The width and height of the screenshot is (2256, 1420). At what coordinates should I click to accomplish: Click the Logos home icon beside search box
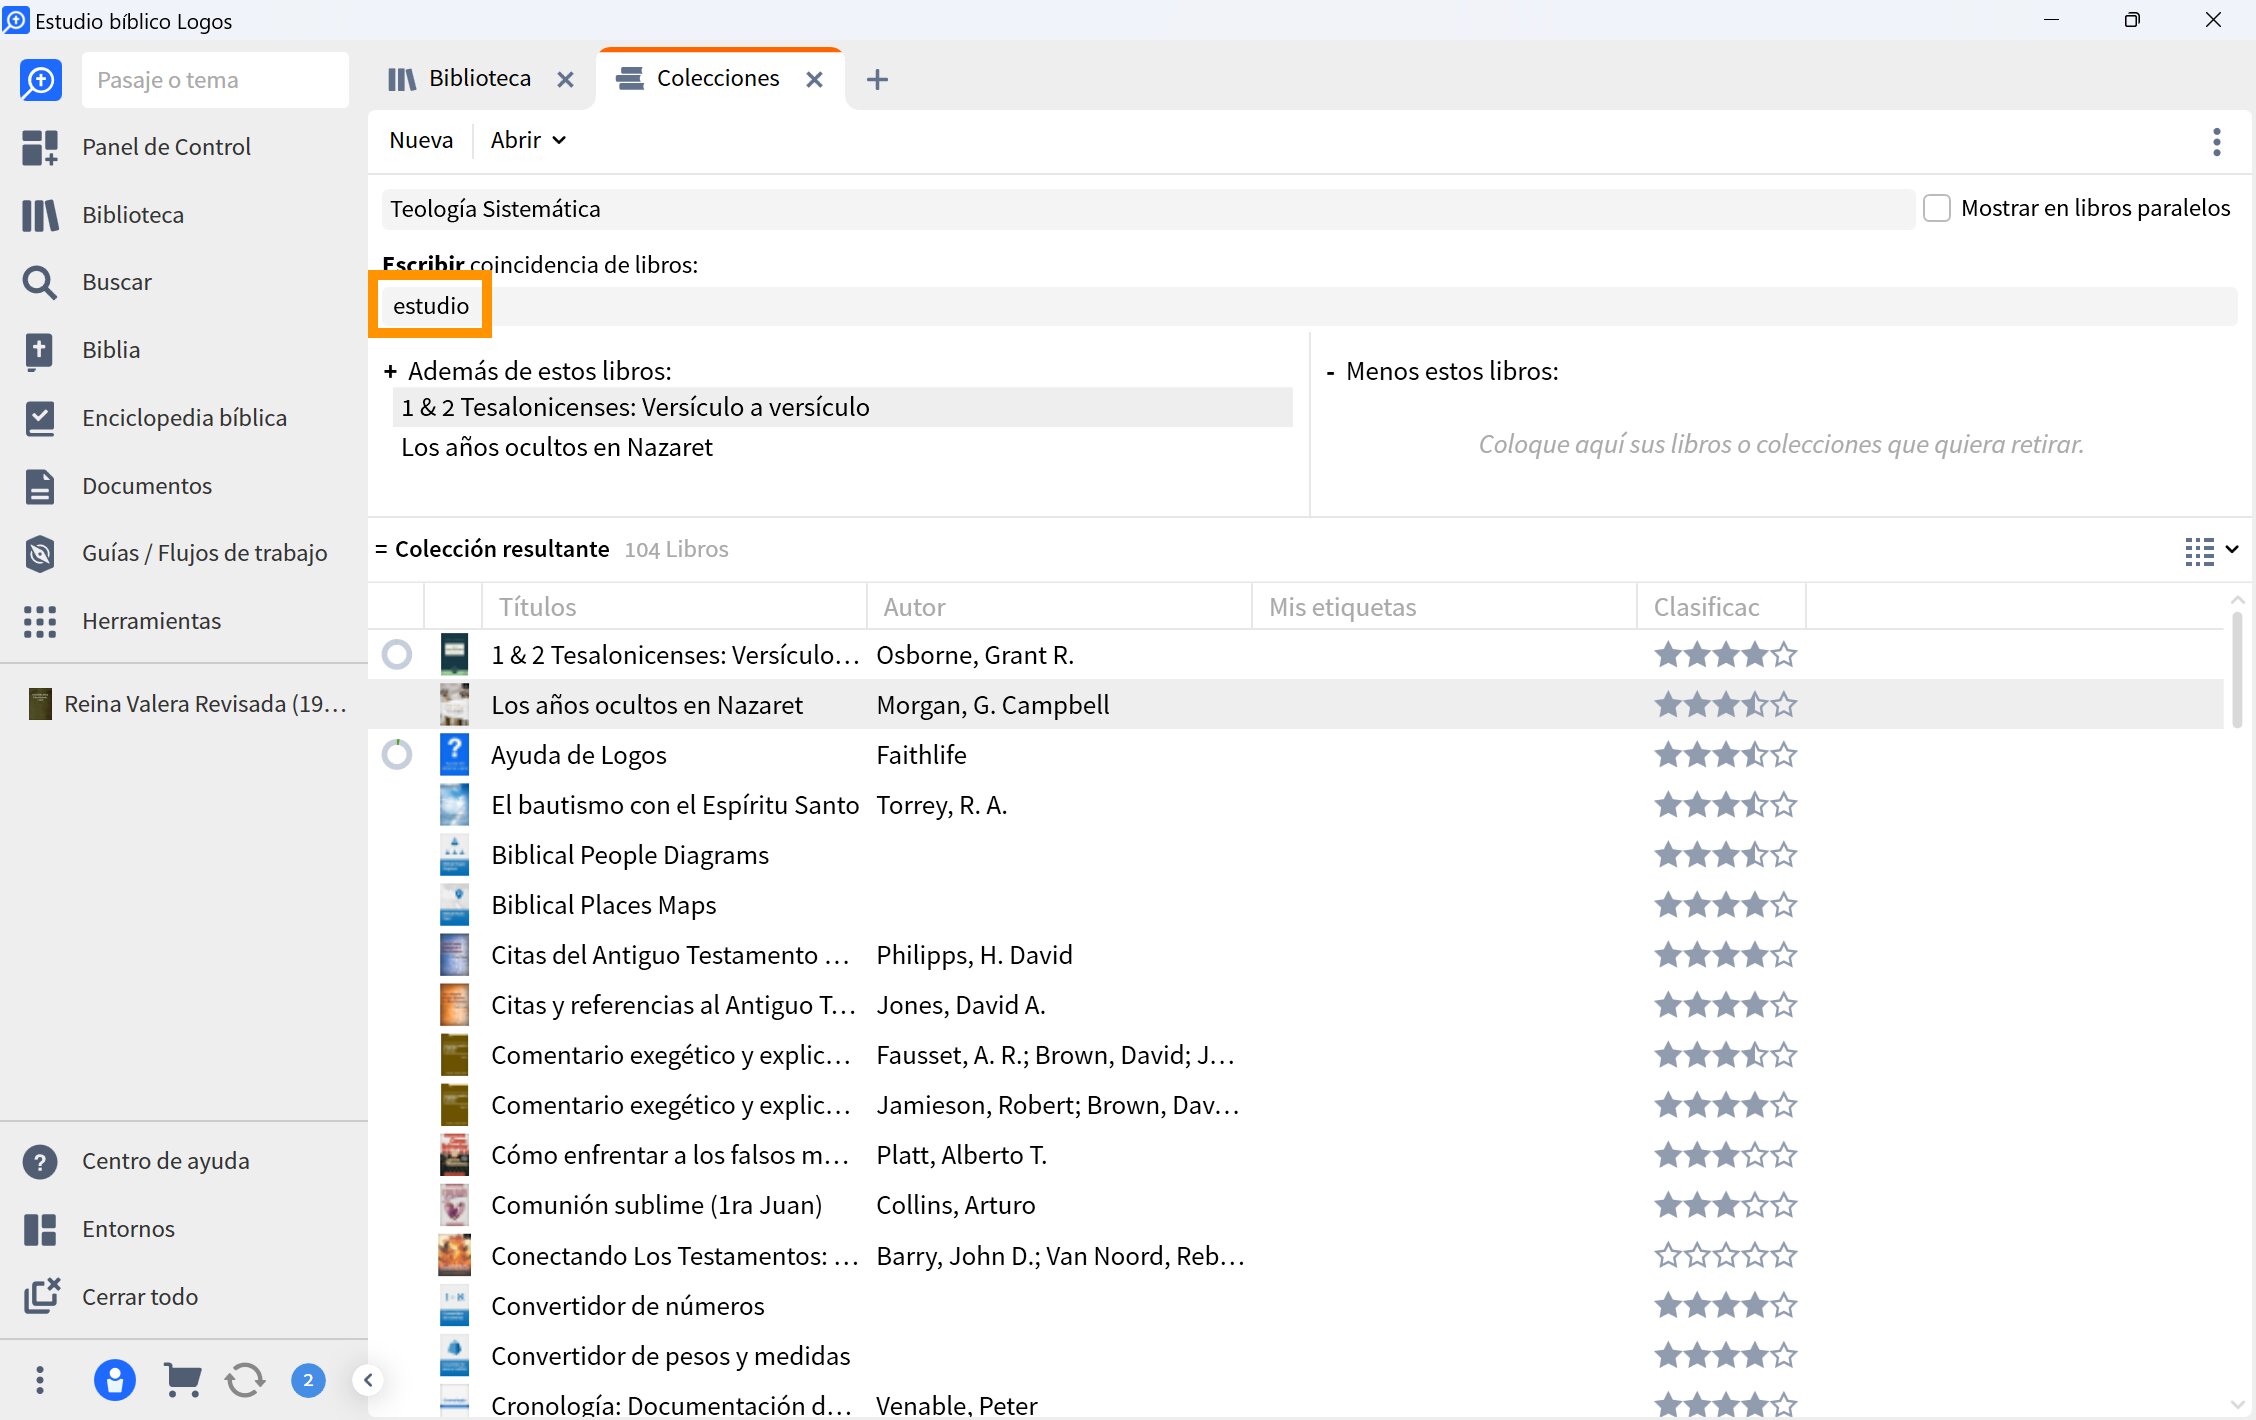click(41, 80)
